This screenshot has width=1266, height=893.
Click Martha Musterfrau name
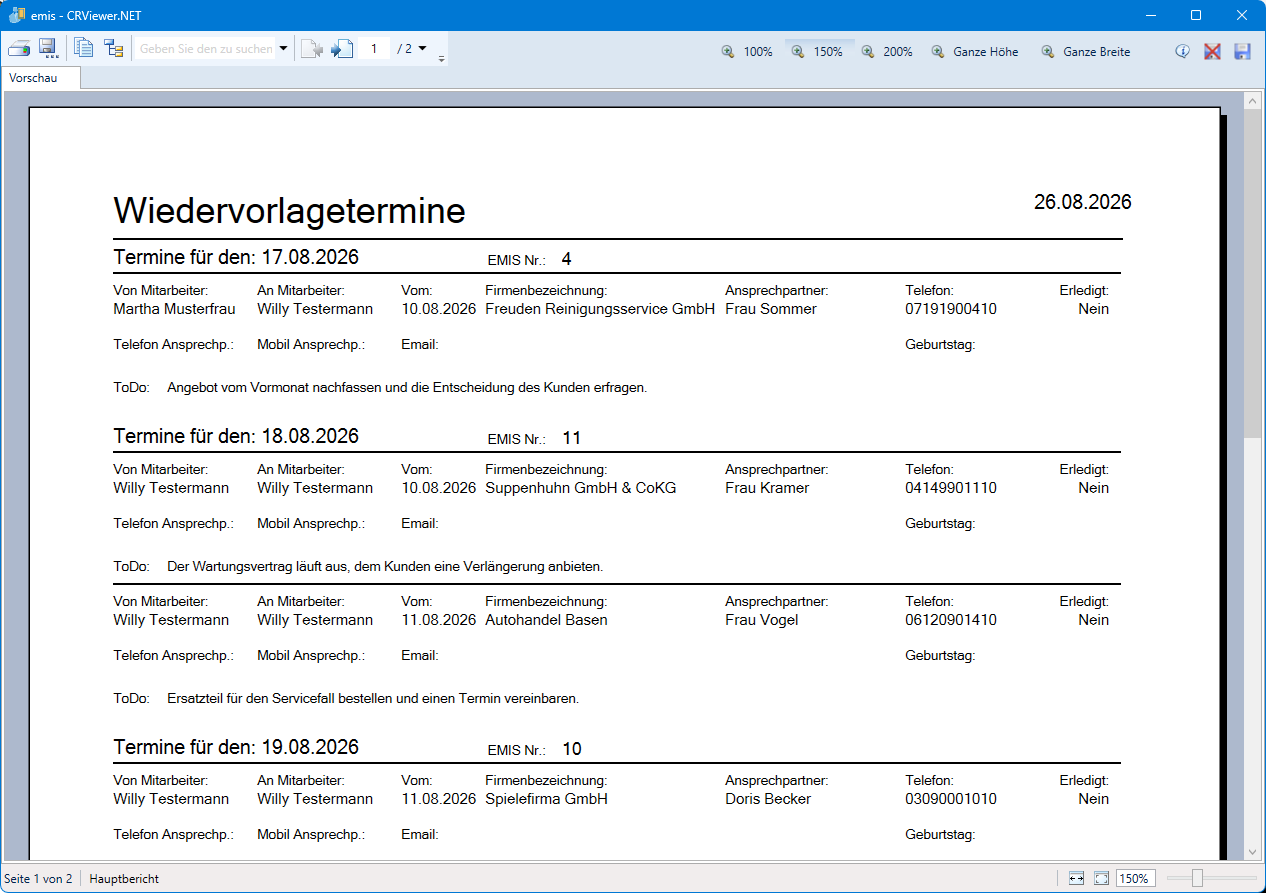(174, 309)
